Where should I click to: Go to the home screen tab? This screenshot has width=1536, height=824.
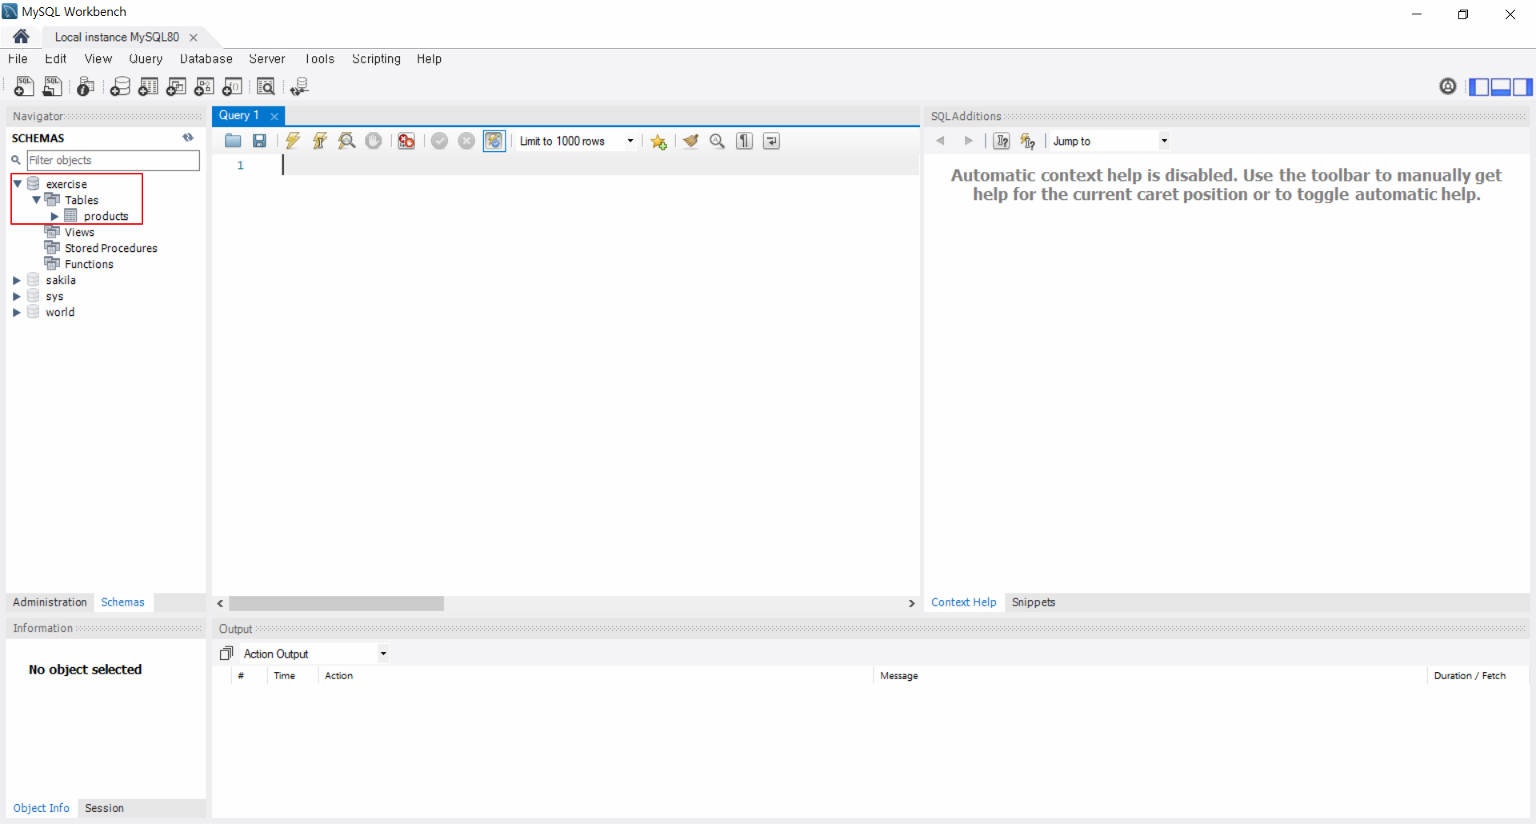pyautogui.click(x=21, y=36)
